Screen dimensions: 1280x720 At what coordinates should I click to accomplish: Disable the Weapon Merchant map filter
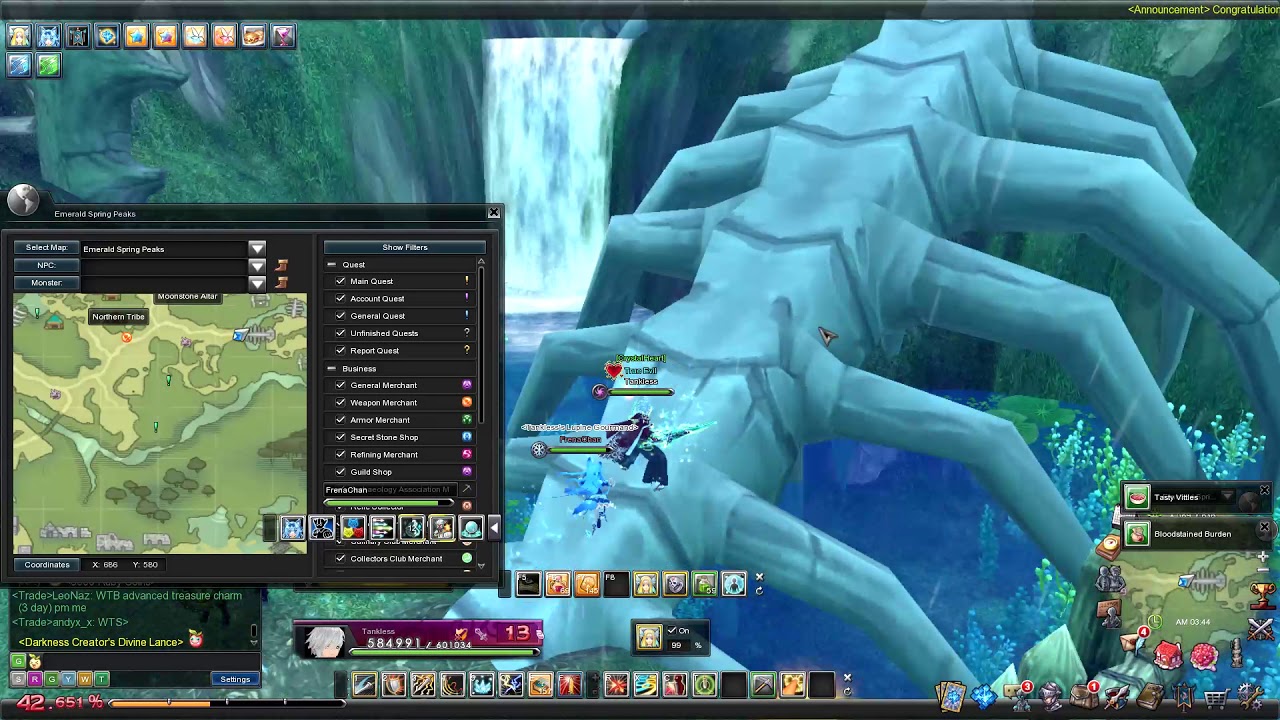tap(340, 402)
